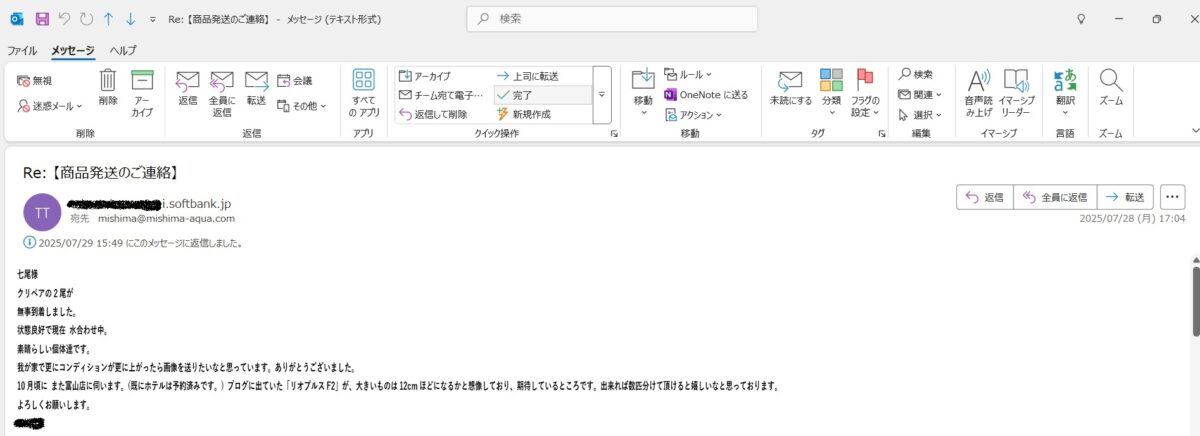Open すべてのアプリ apps grid
This screenshot has height=436, width=1200.
(364, 93)
